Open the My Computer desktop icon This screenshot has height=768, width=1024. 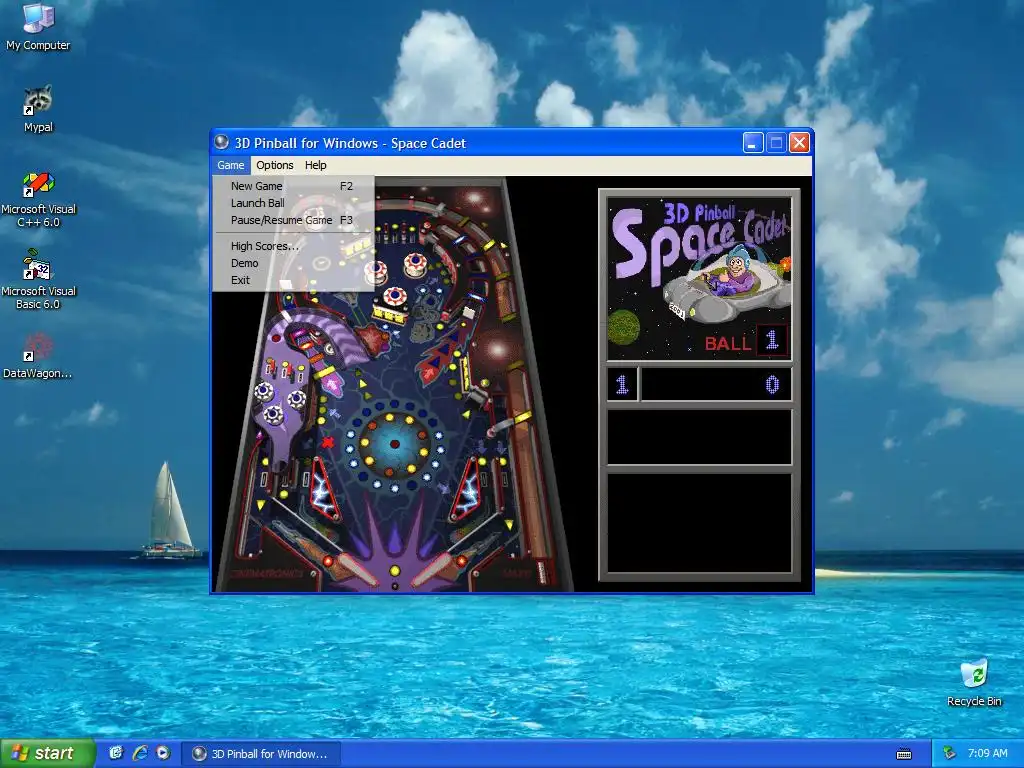pos(38,26)
